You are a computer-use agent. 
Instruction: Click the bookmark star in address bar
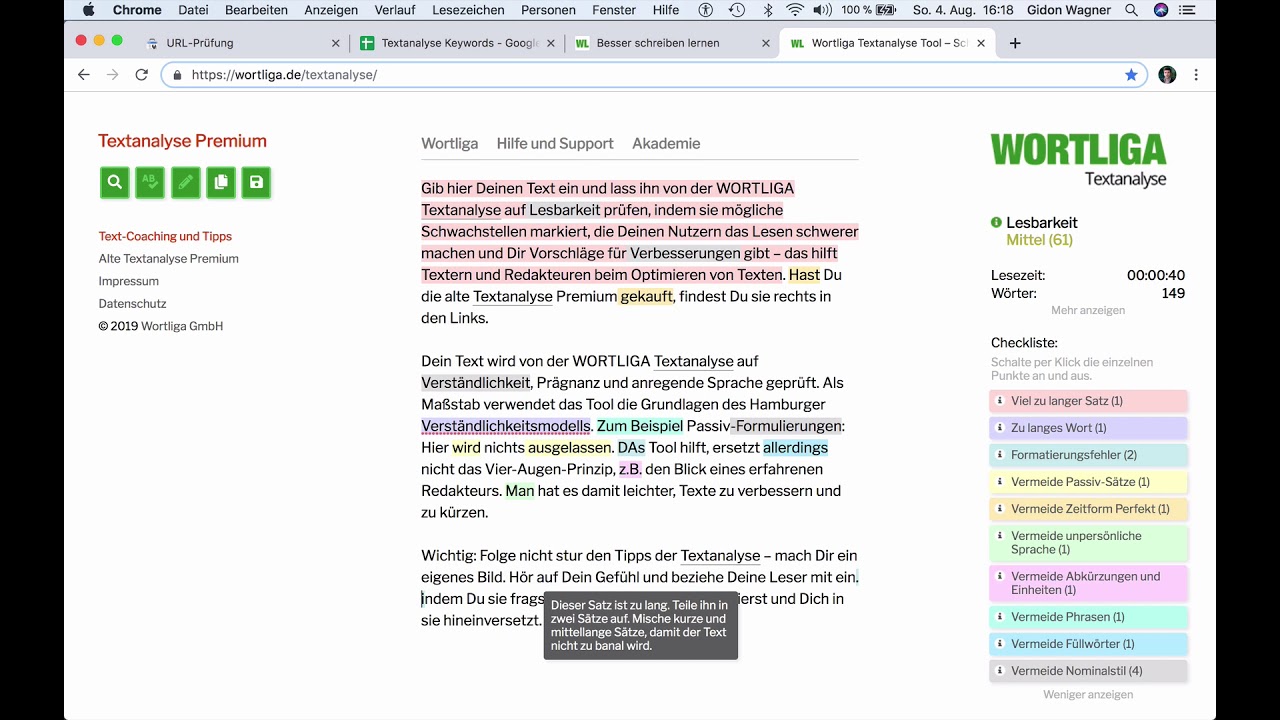click(x=1131, y=75)
